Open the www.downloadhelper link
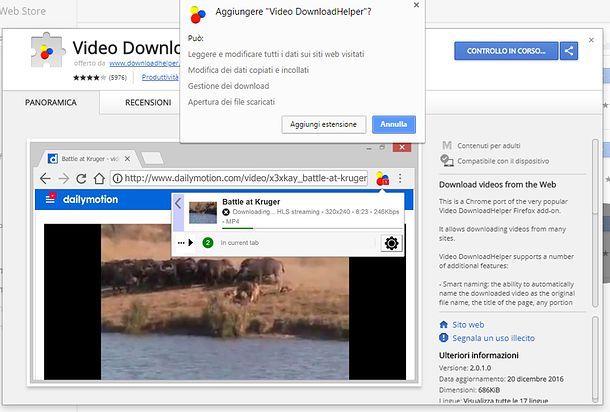 pos(144,63)
